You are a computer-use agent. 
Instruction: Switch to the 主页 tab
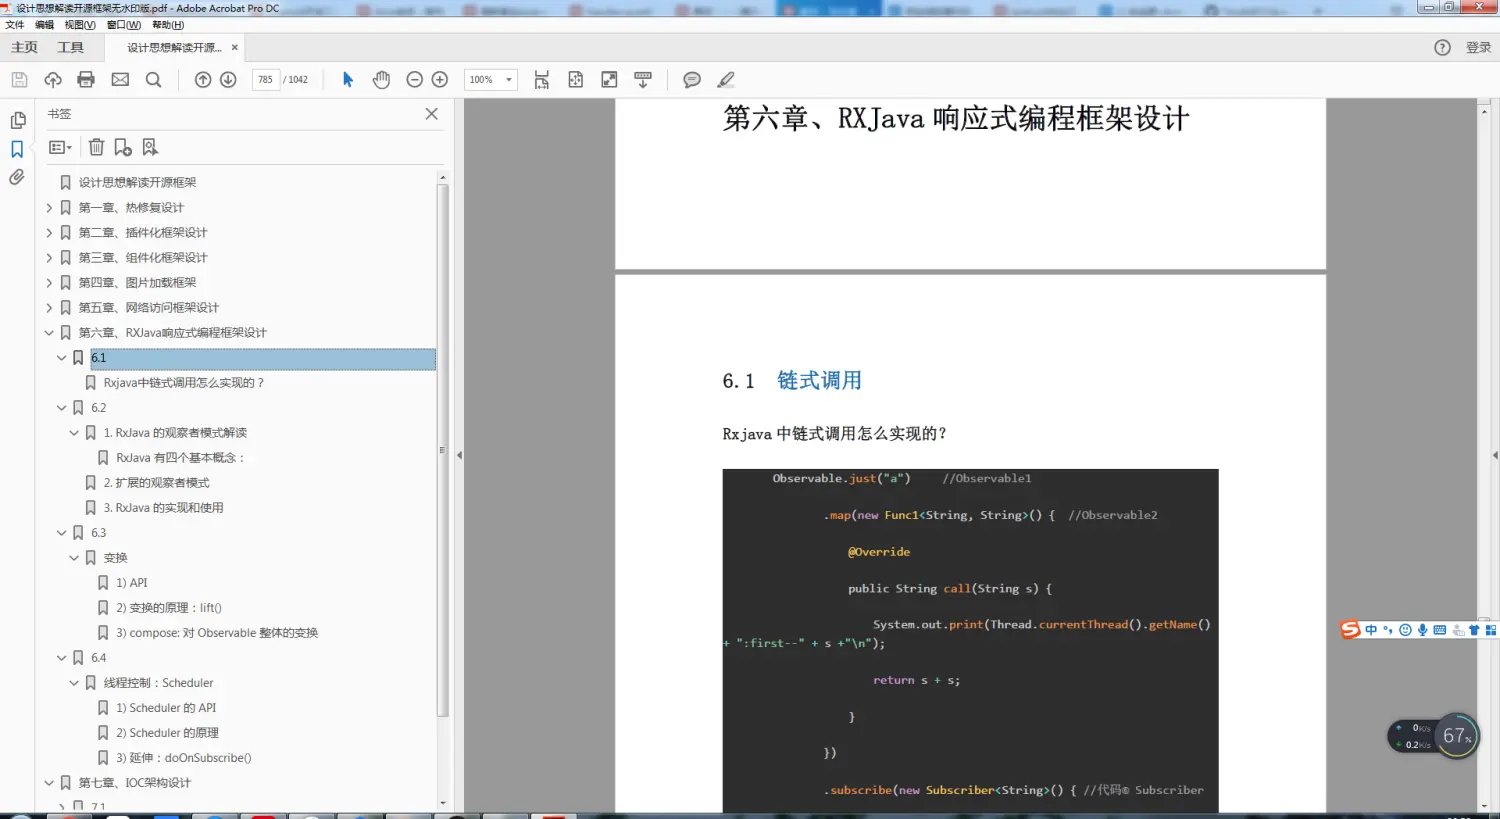click(x=24, y=47)
